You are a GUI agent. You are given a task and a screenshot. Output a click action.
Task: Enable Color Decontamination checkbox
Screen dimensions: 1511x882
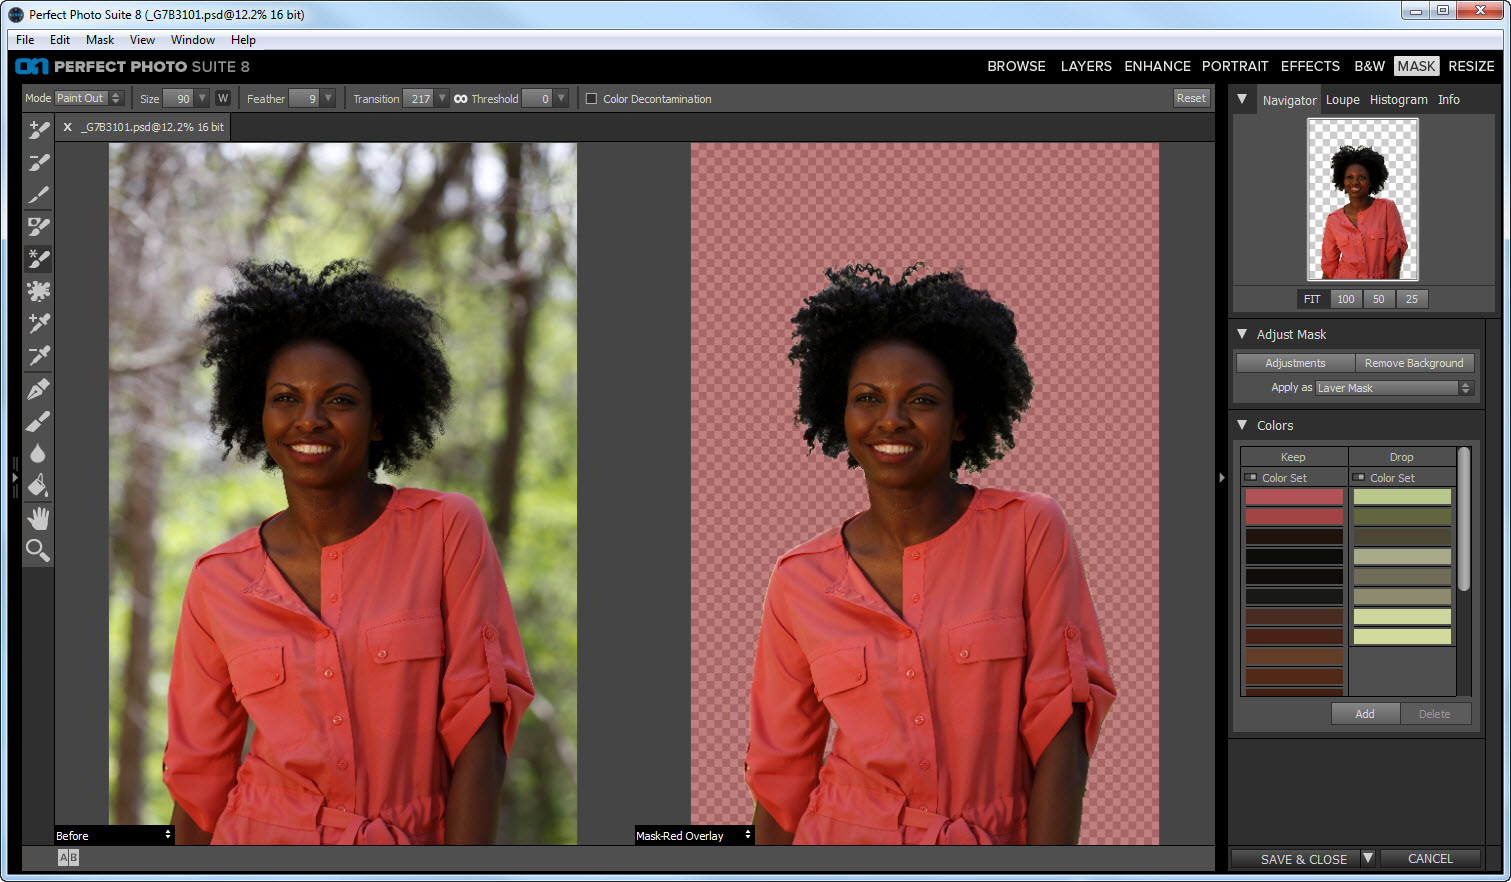coord(591,99)
